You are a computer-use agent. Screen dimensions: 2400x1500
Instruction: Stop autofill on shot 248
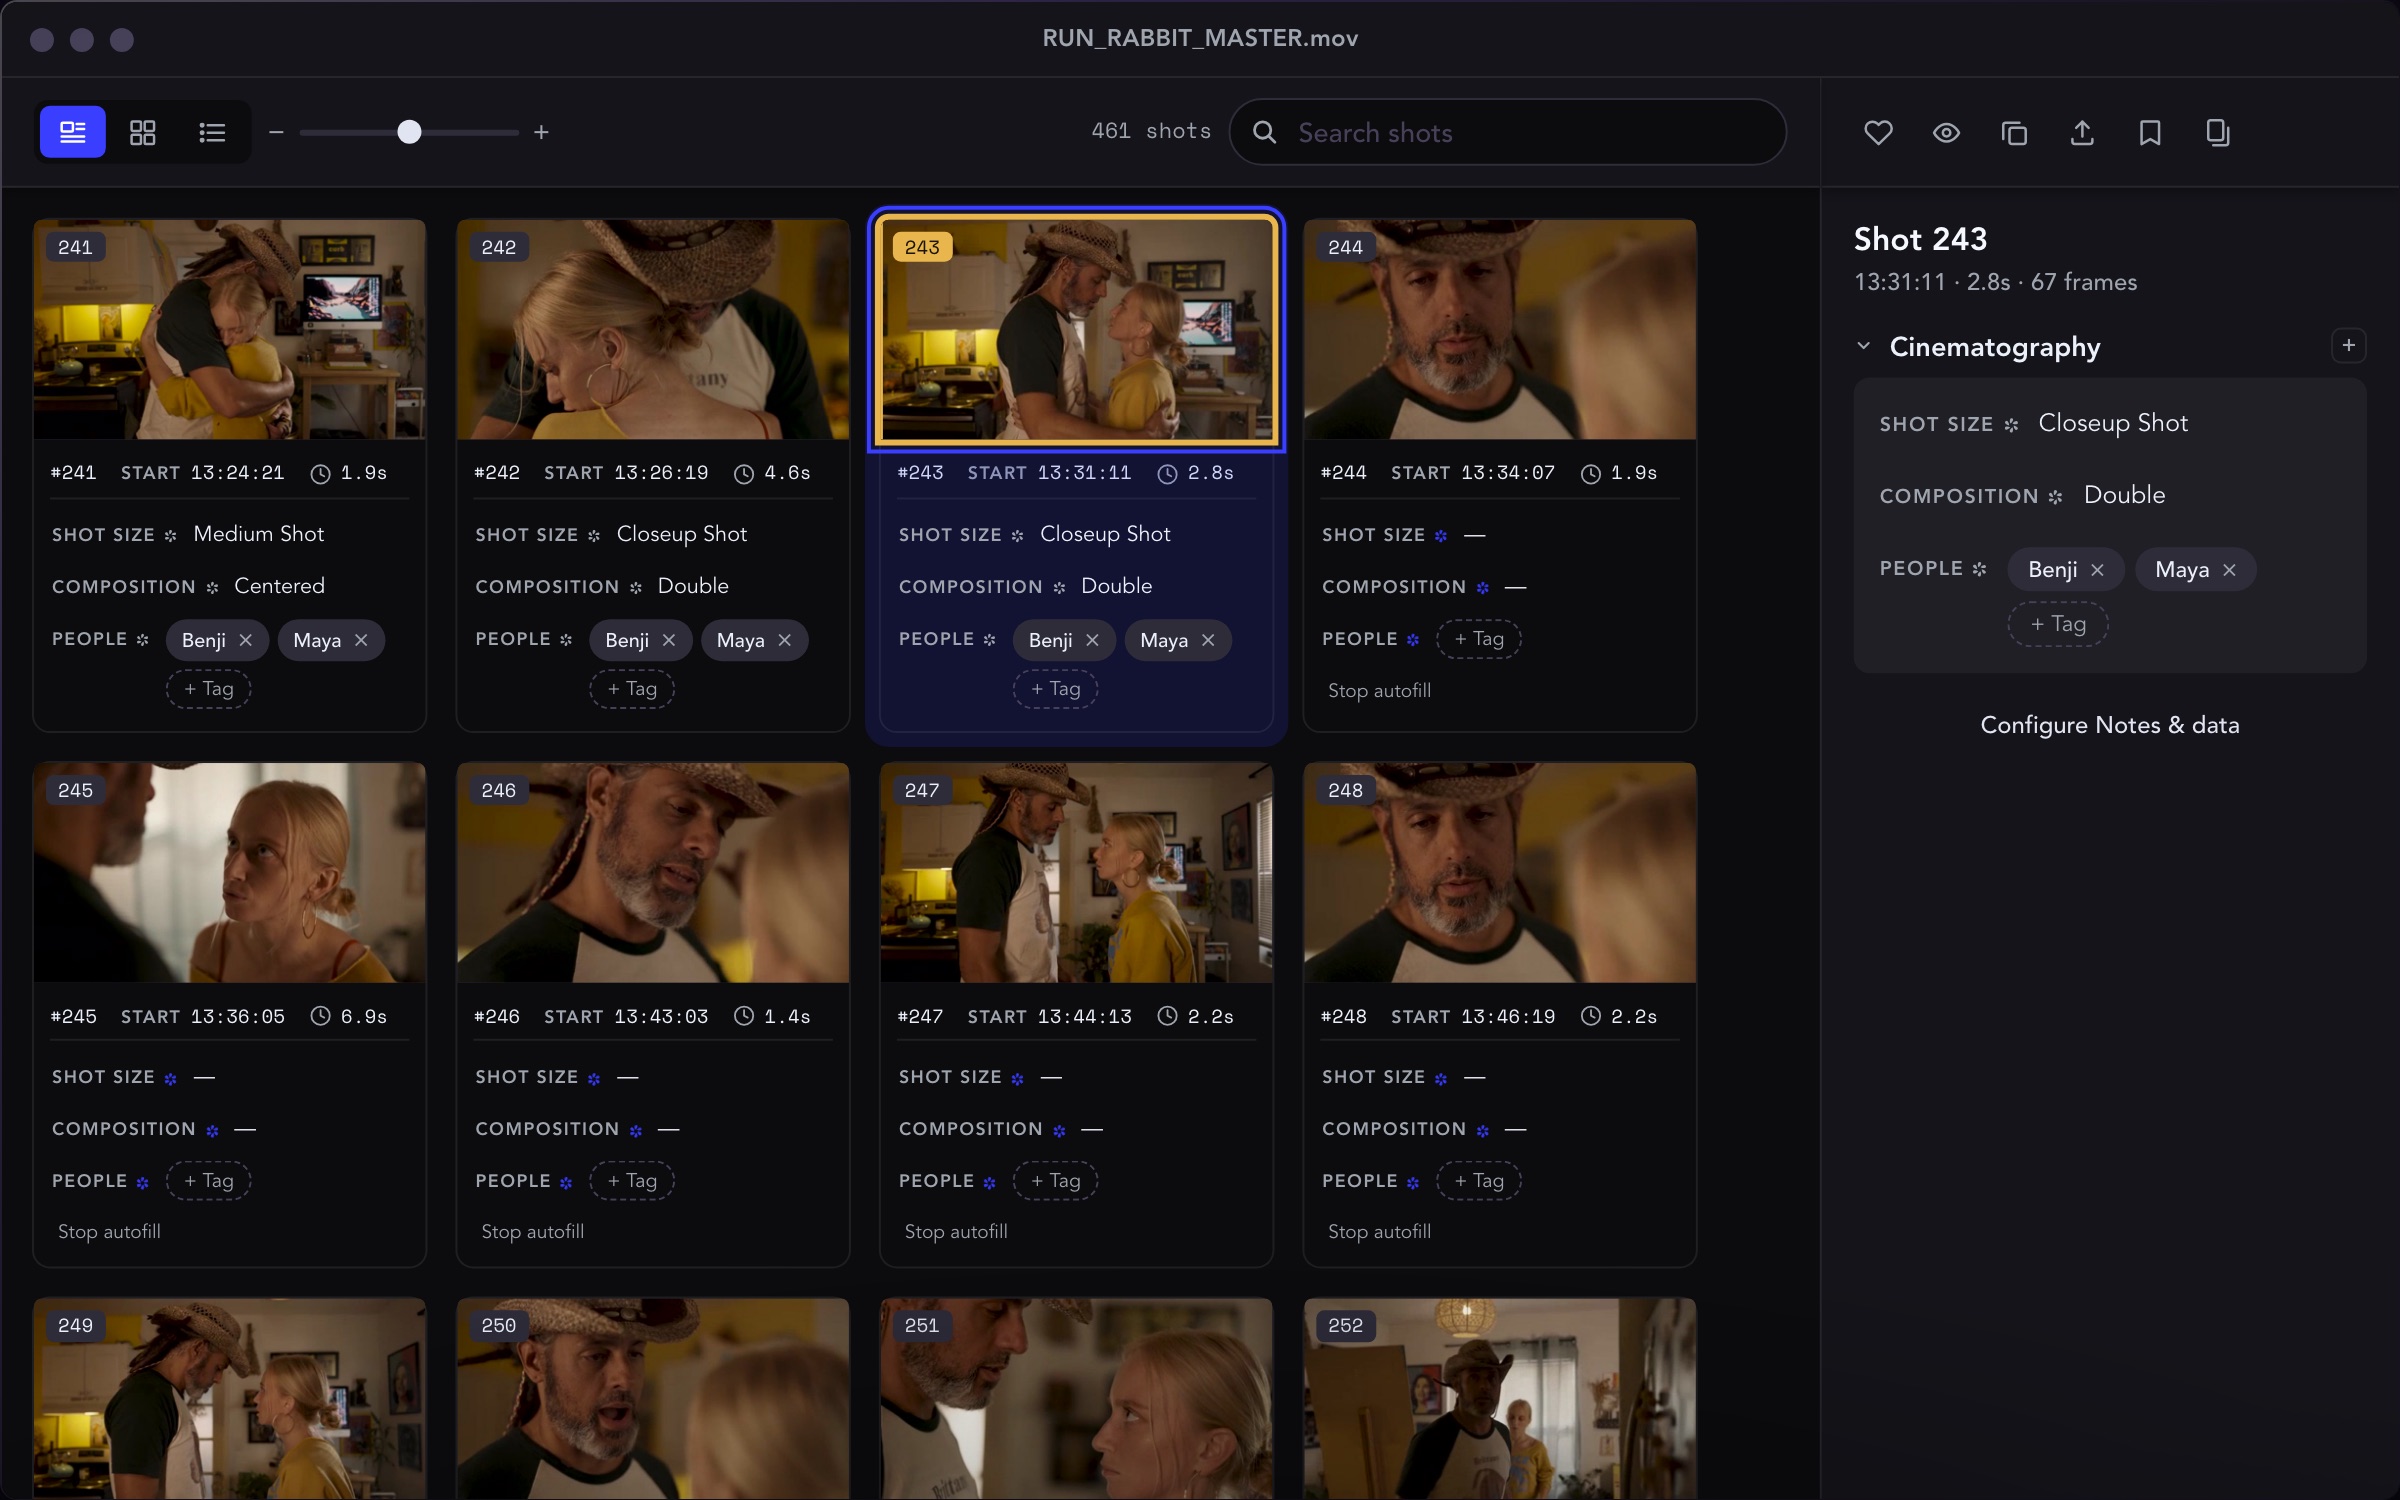pyautogui.click(x=1379, y=1232)
